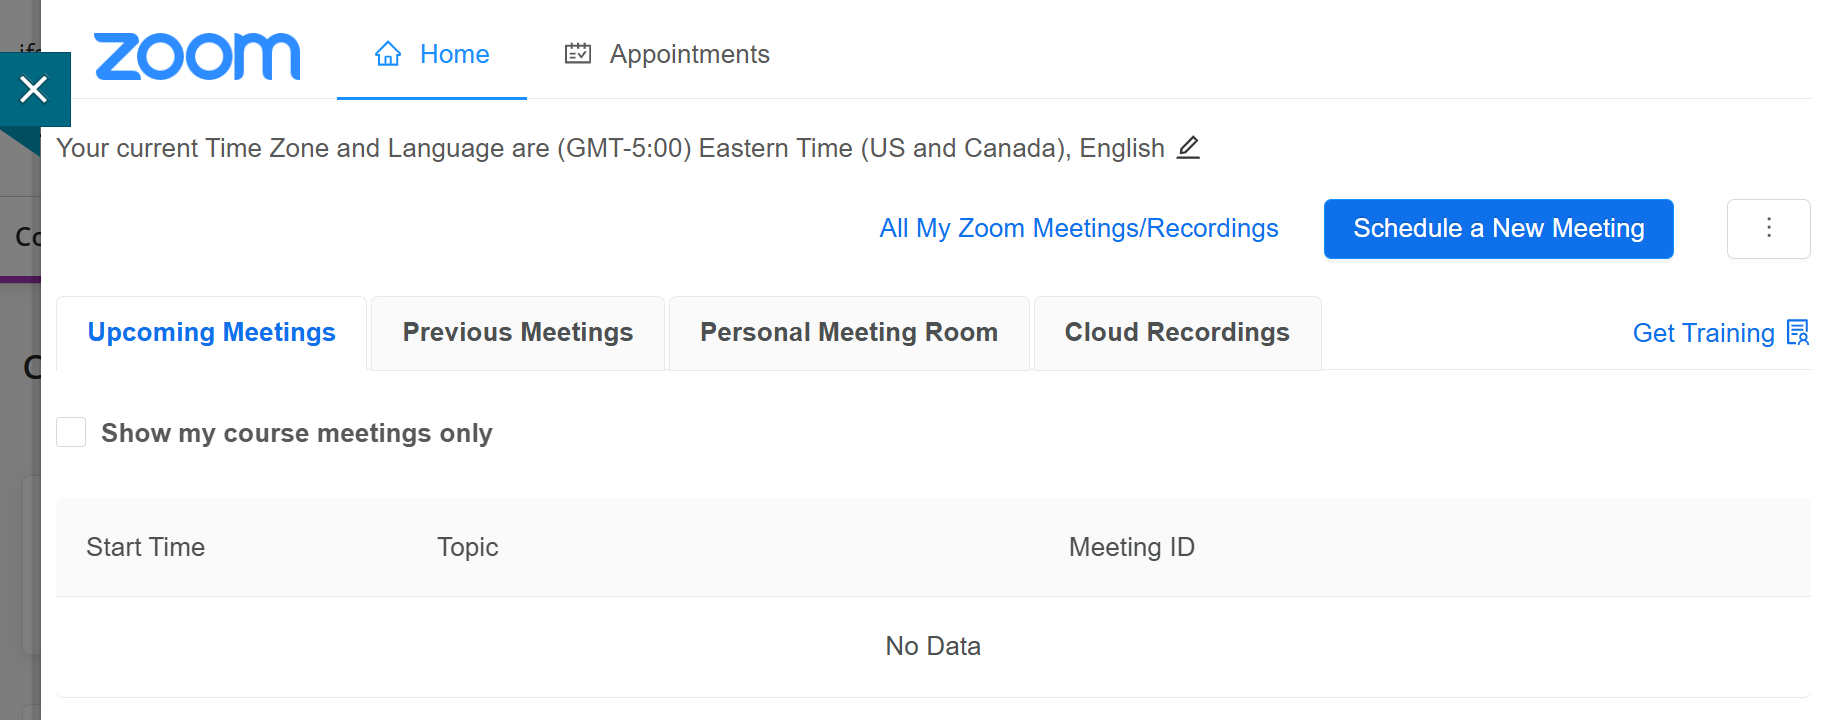The width and height of the screenshot is (1824, 720).
Task: Click the Meeting ID column header
Action: point(1131,547)
